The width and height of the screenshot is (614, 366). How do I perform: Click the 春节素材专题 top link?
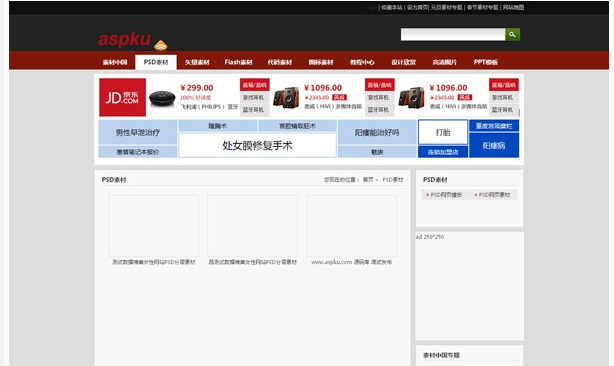click(482, 7)
